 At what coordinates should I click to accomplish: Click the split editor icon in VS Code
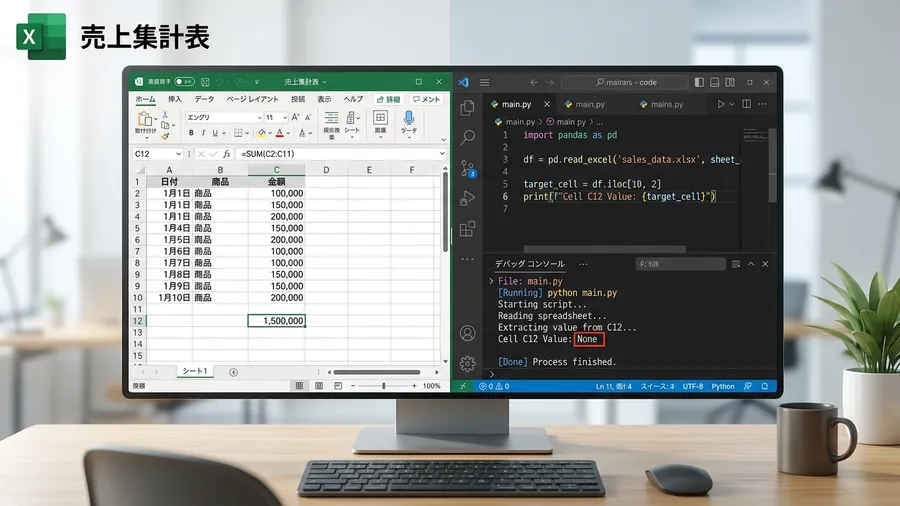pos(746,104)
